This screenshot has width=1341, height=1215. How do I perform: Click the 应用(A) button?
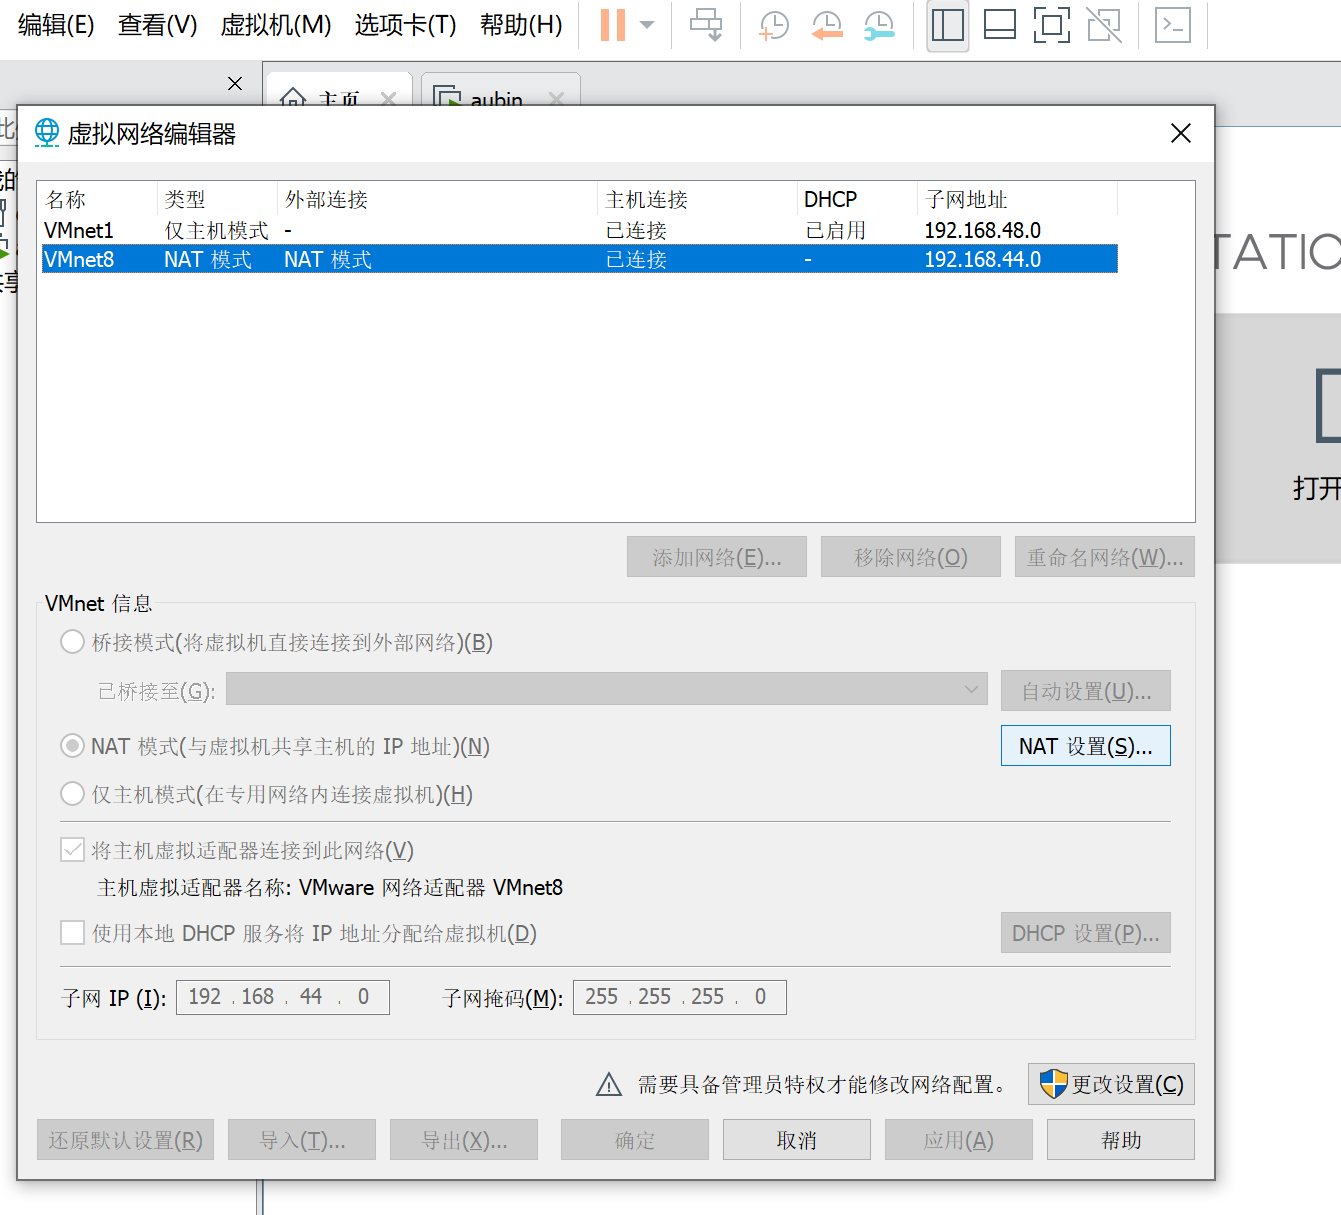[959, 1140]
